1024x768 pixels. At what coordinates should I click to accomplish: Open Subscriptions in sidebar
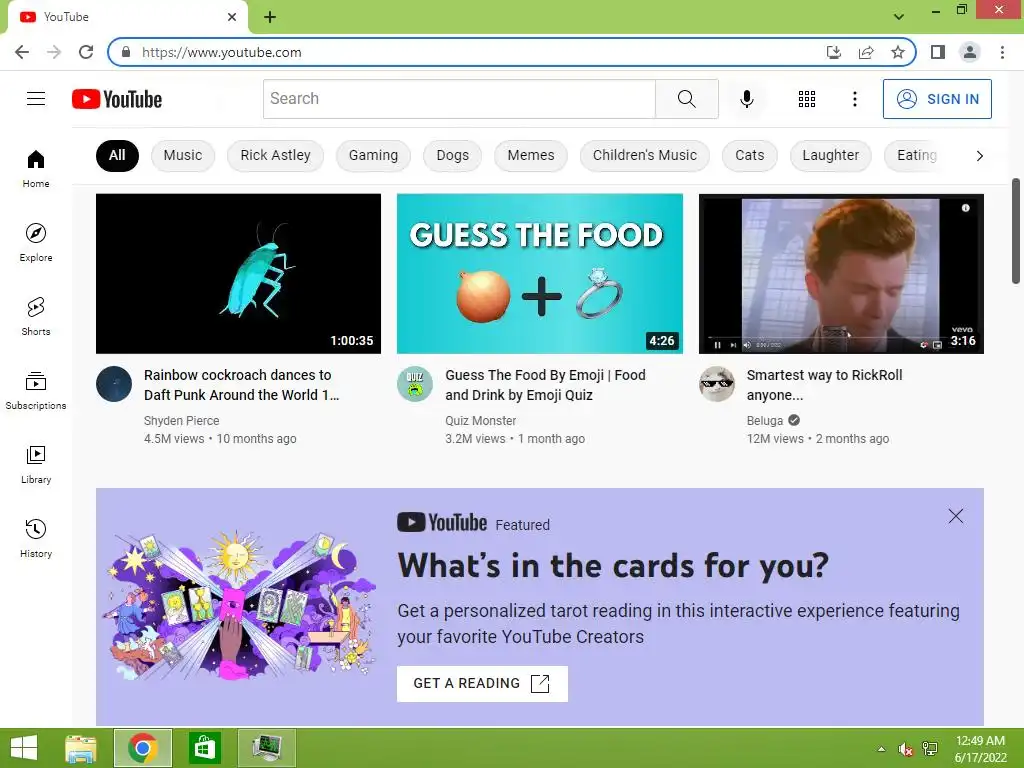[36, 391]
